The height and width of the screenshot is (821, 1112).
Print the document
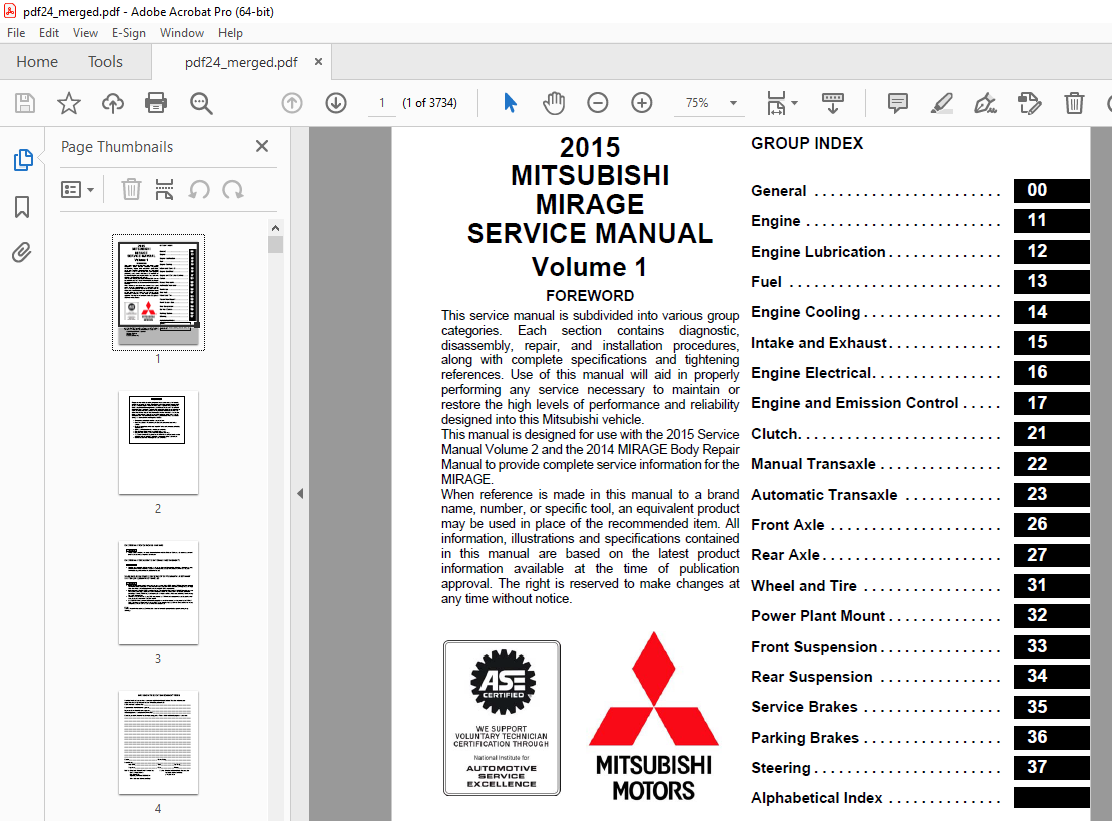(x=156, y=104)
